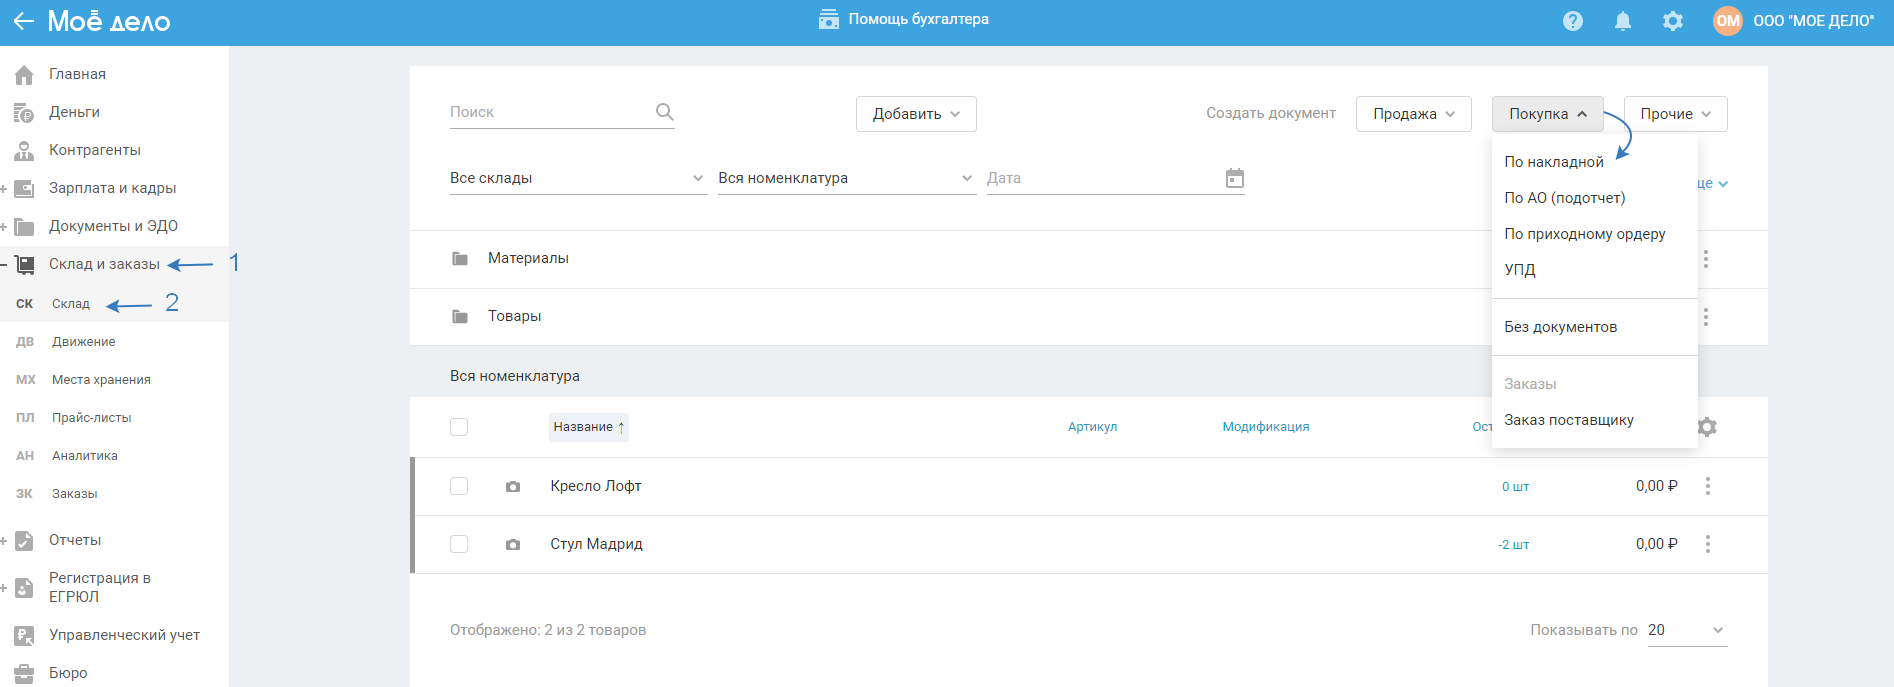The height and width of the screenshot is (687, 1894).
Task: Click the search magnifier icon
Action: coord(664,112)
